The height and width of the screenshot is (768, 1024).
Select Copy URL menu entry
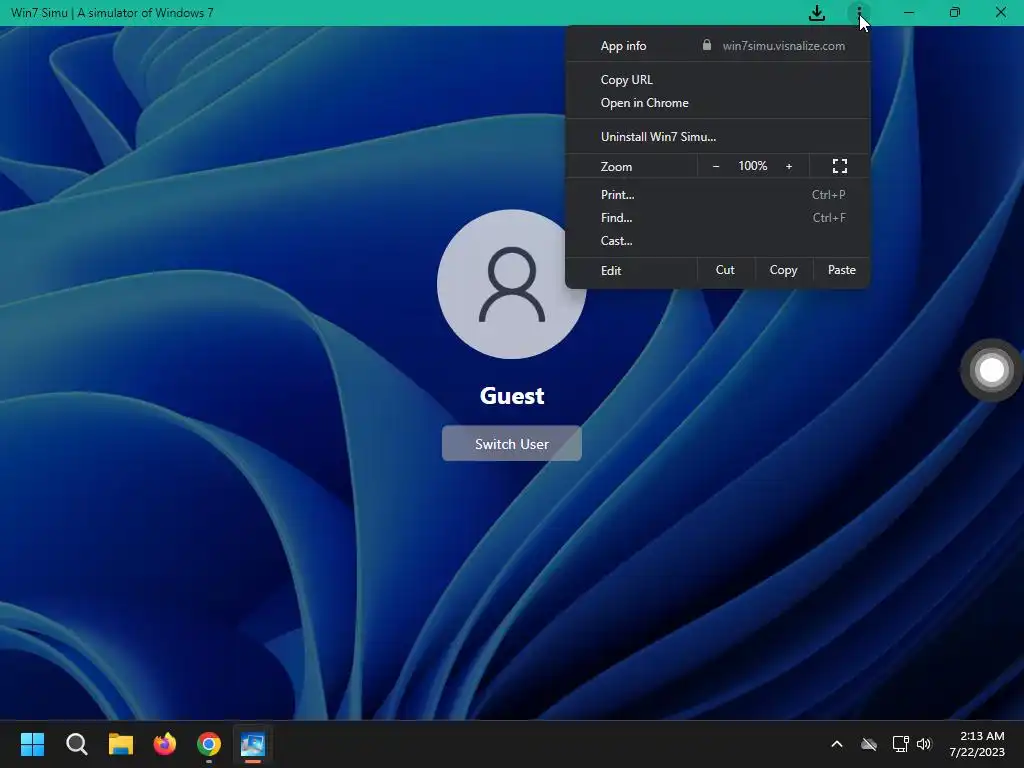717,80
